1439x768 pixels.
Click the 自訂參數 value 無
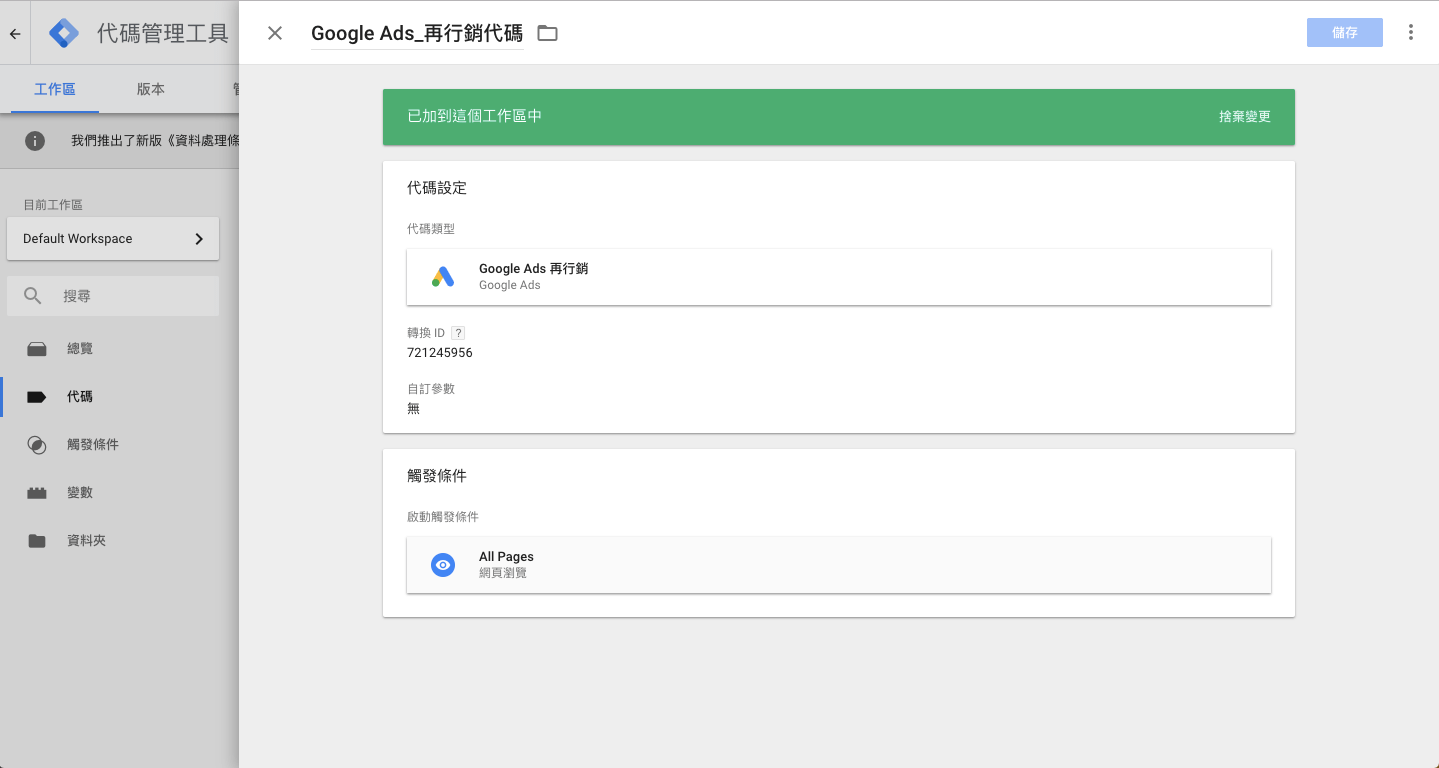pyautogui.click(x=414, y=409)
